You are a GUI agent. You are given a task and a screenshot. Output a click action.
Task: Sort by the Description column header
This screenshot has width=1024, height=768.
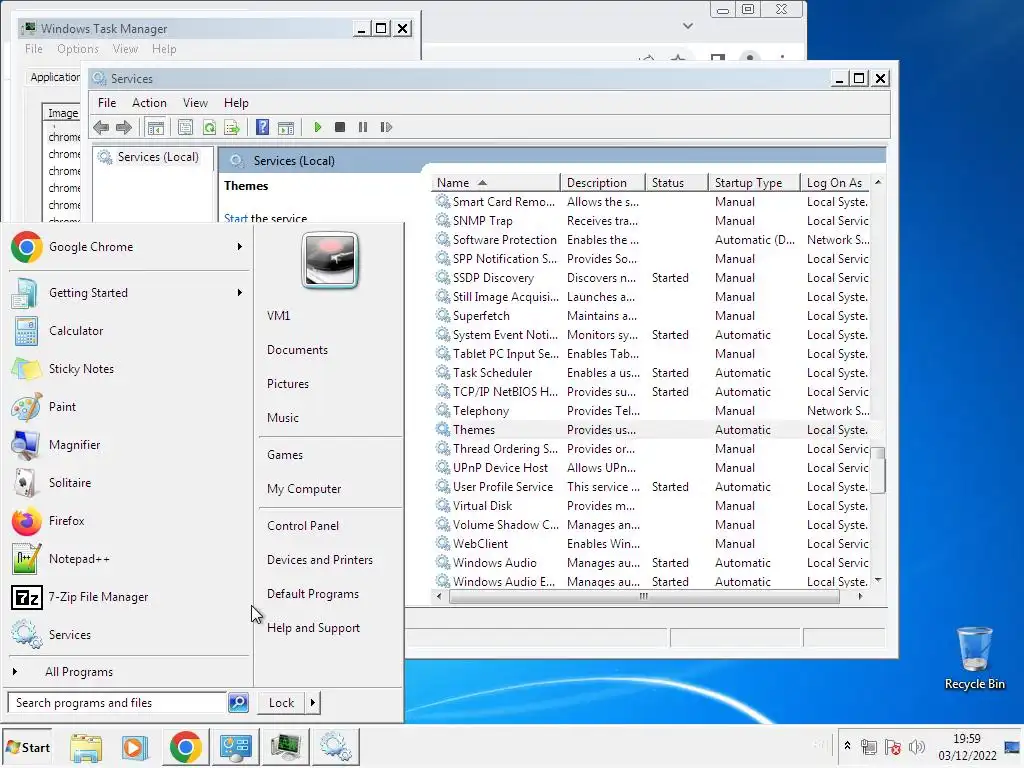603,183
